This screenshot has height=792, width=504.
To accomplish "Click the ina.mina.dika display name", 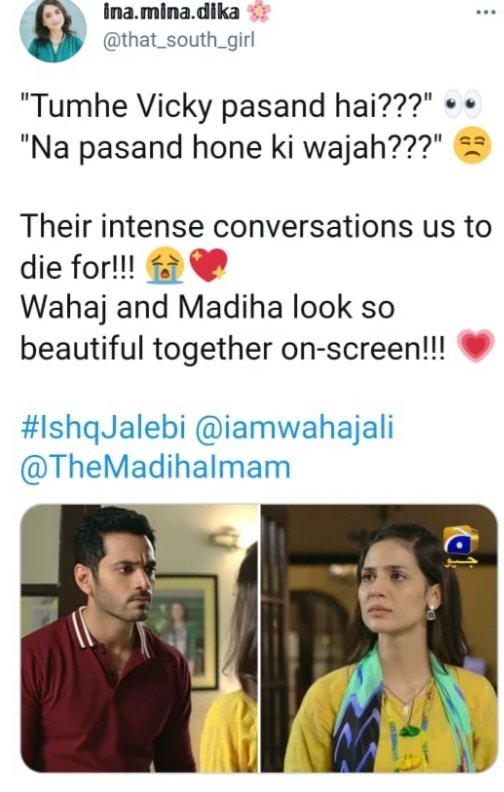I will pos(172,11).
